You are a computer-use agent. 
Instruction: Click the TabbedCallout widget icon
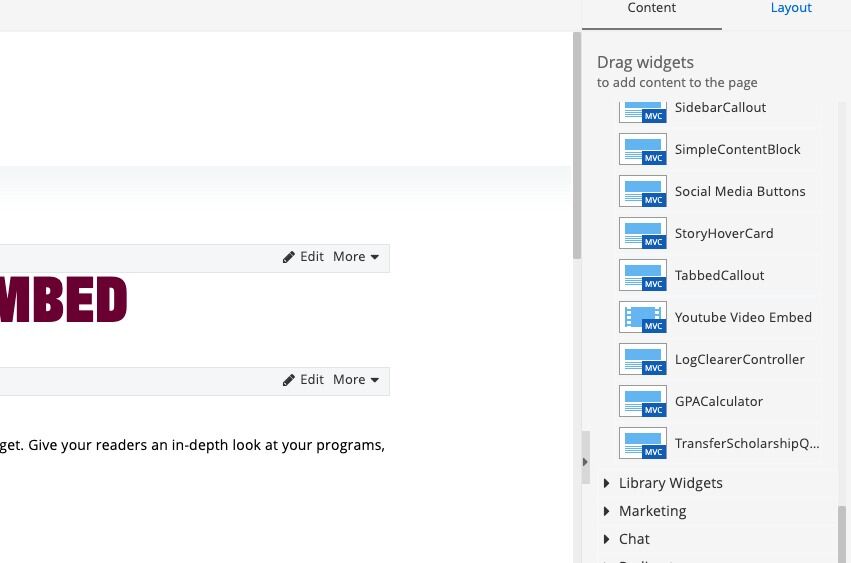click(x=643, y=275)
